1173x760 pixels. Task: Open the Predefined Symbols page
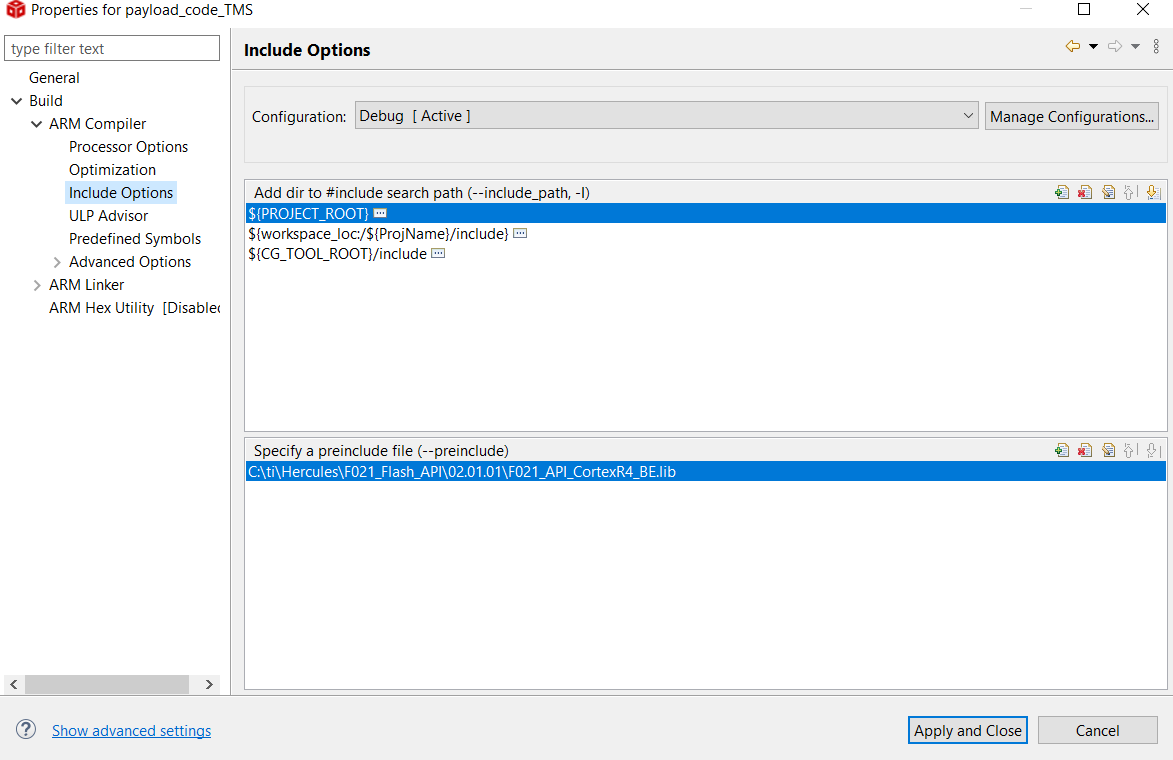(135, 239)
